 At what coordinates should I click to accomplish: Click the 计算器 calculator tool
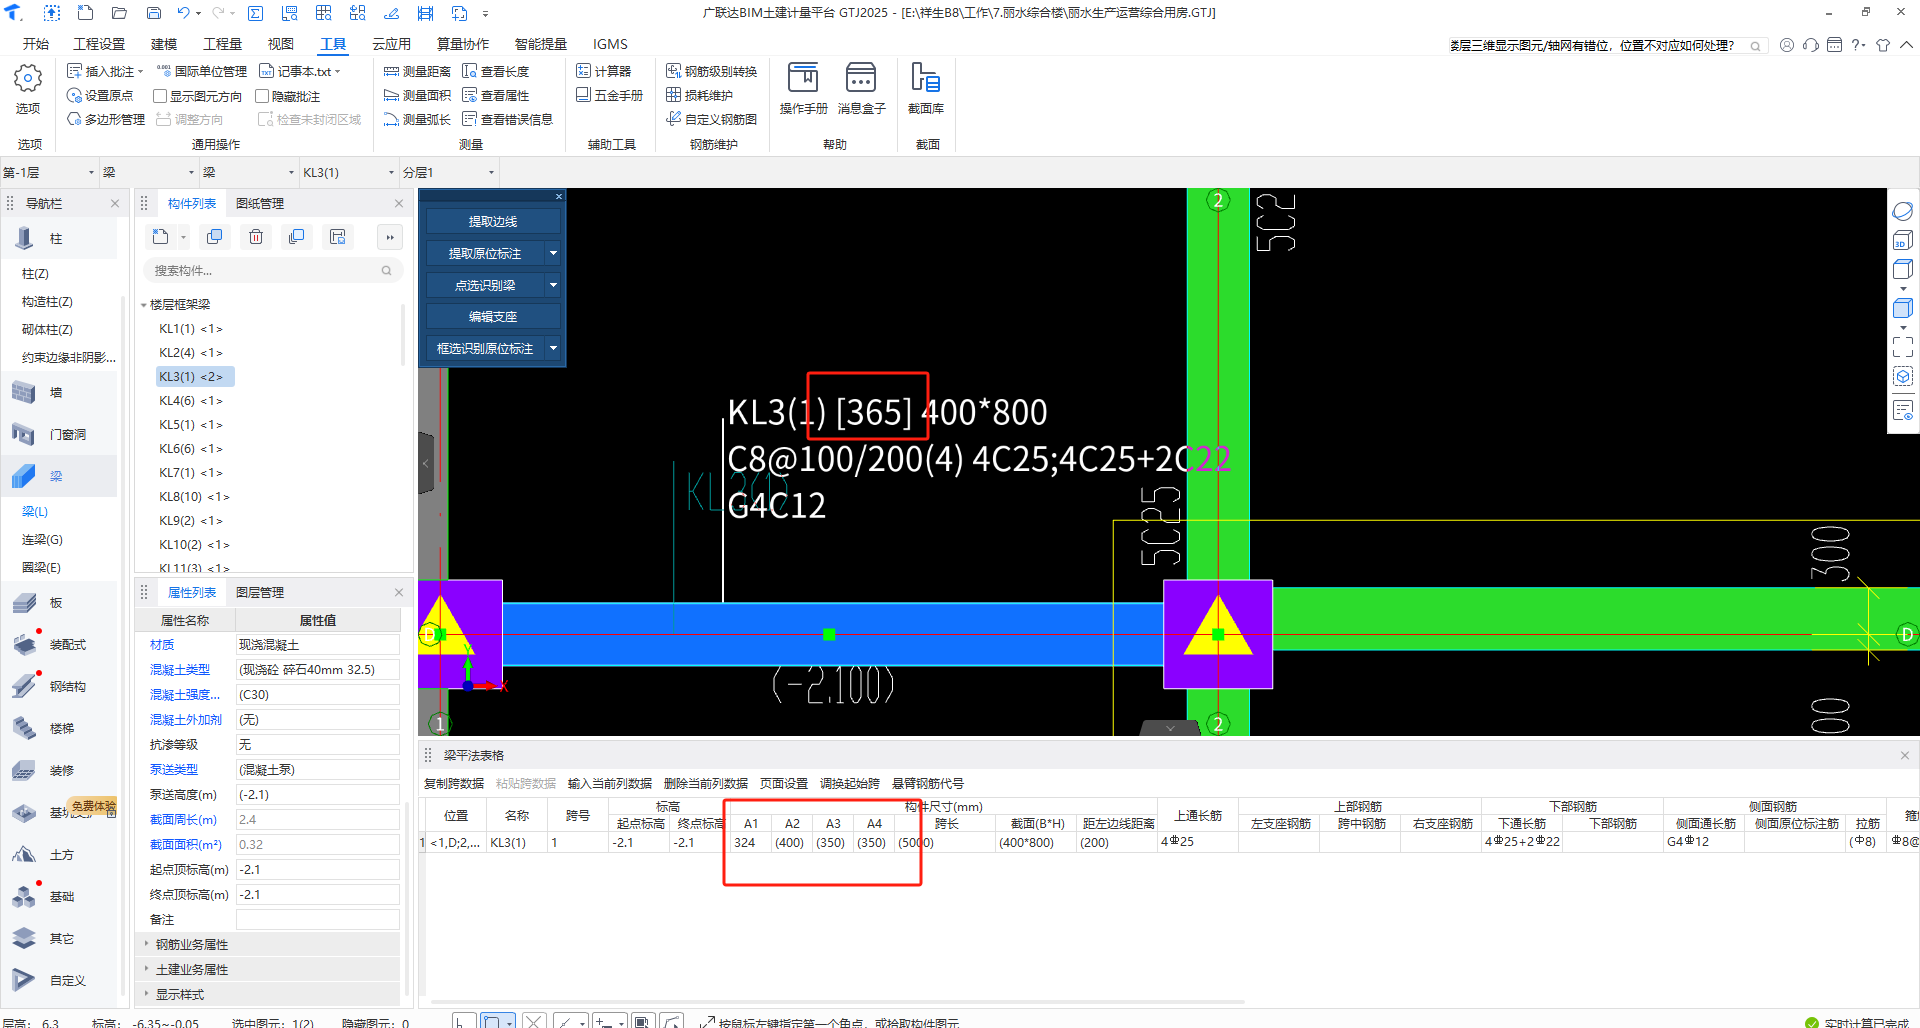604,71
